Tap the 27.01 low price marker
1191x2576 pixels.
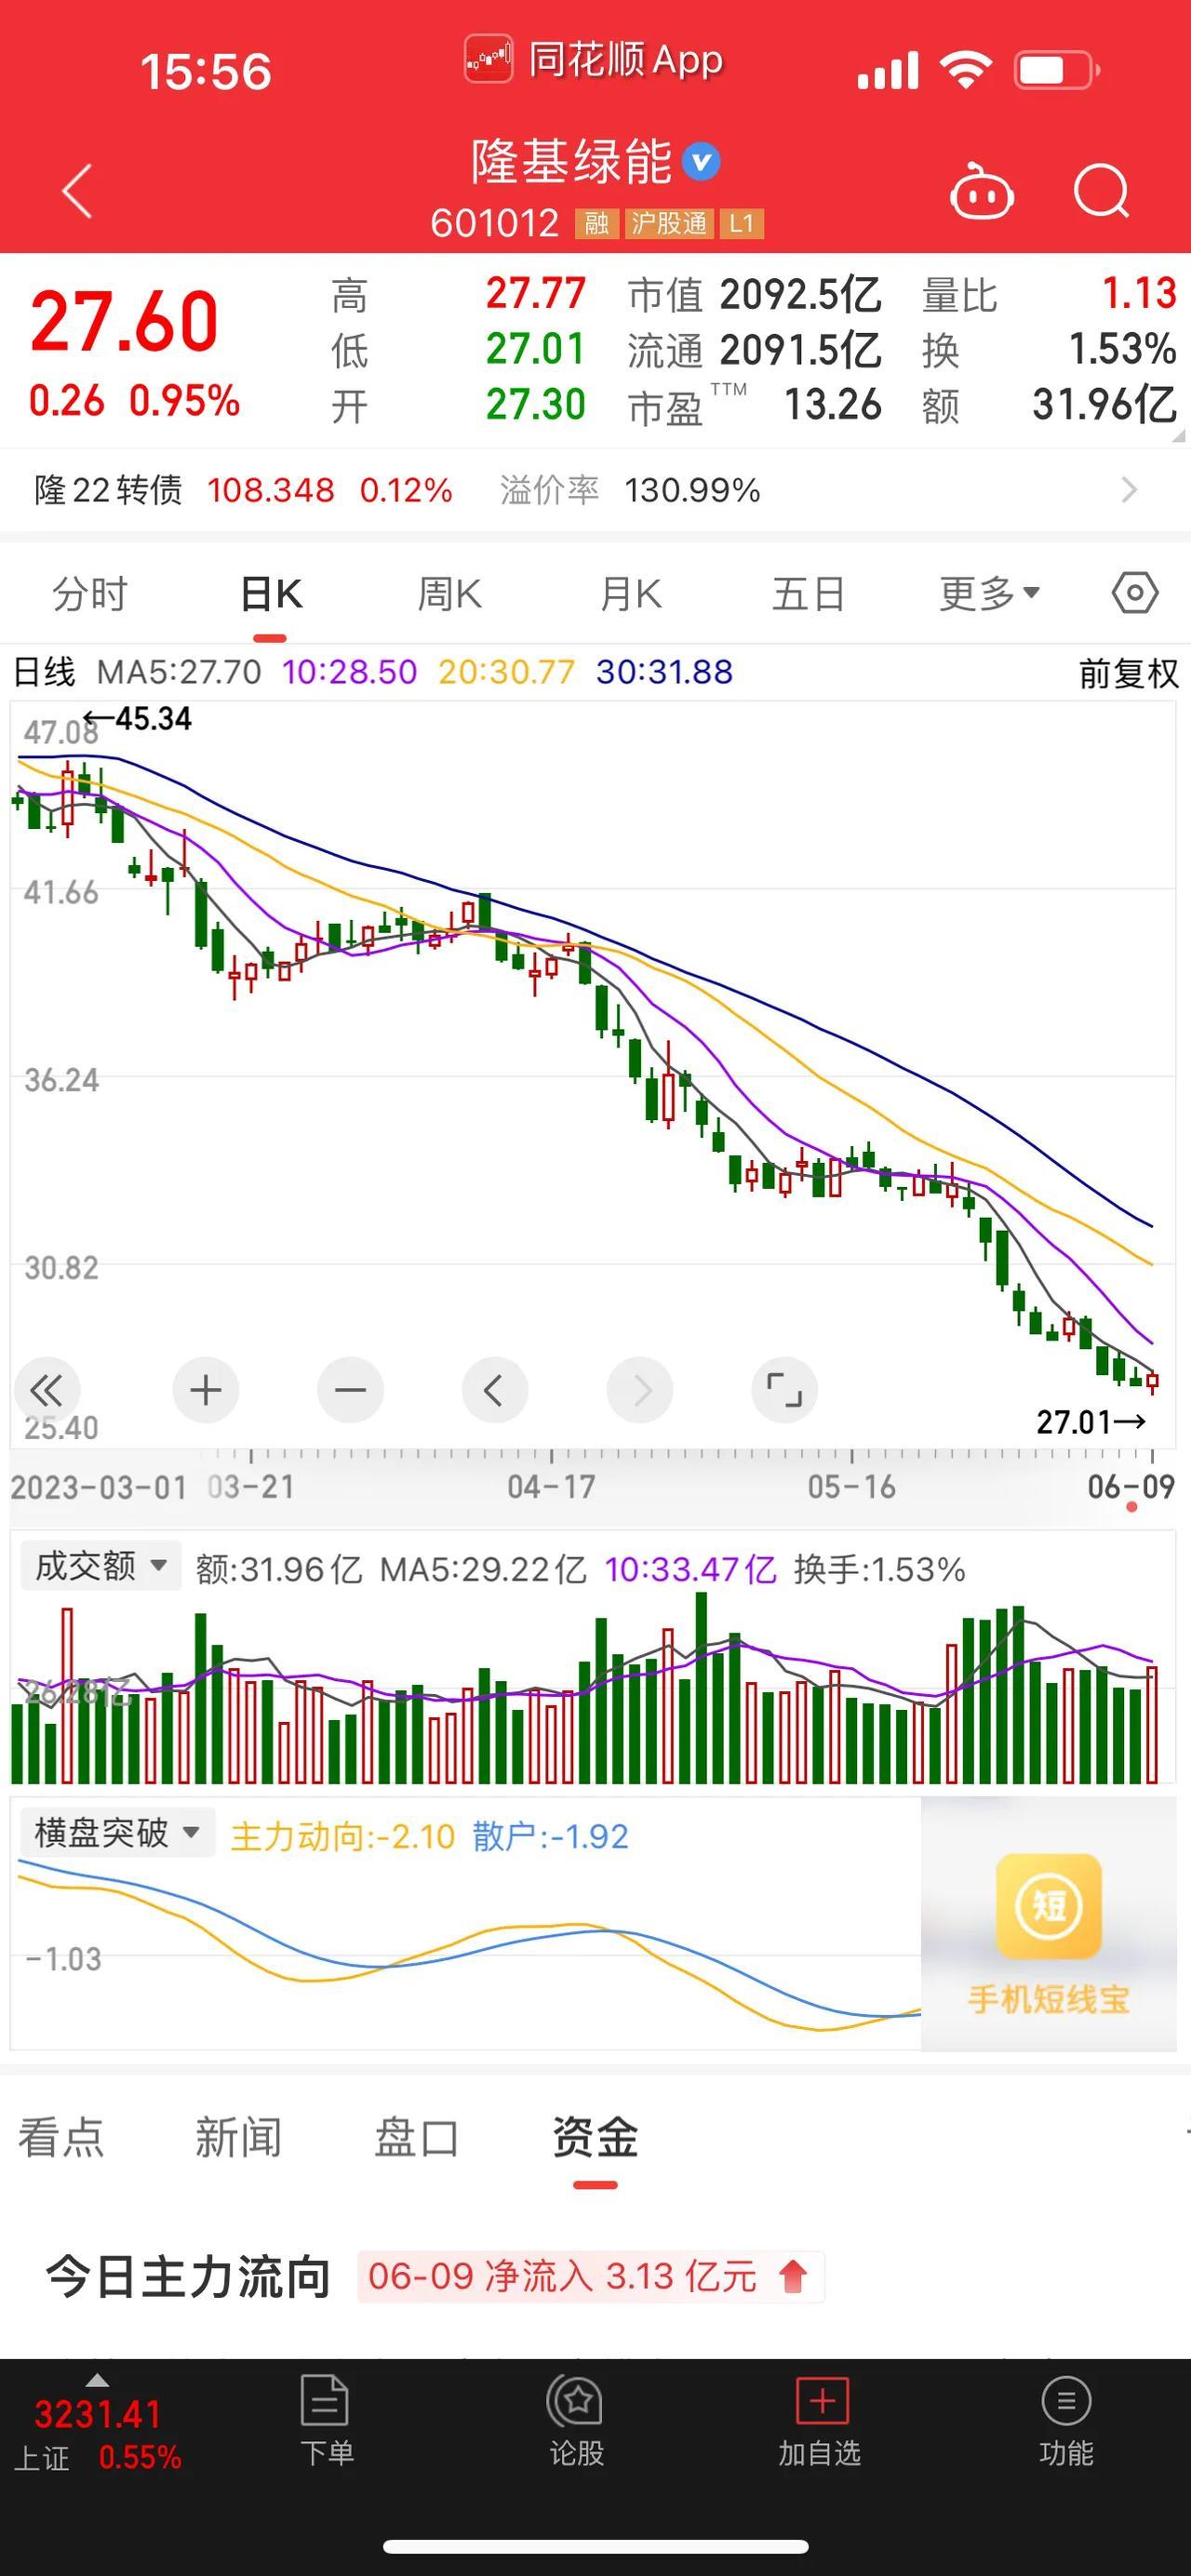coord(1091,1421)
